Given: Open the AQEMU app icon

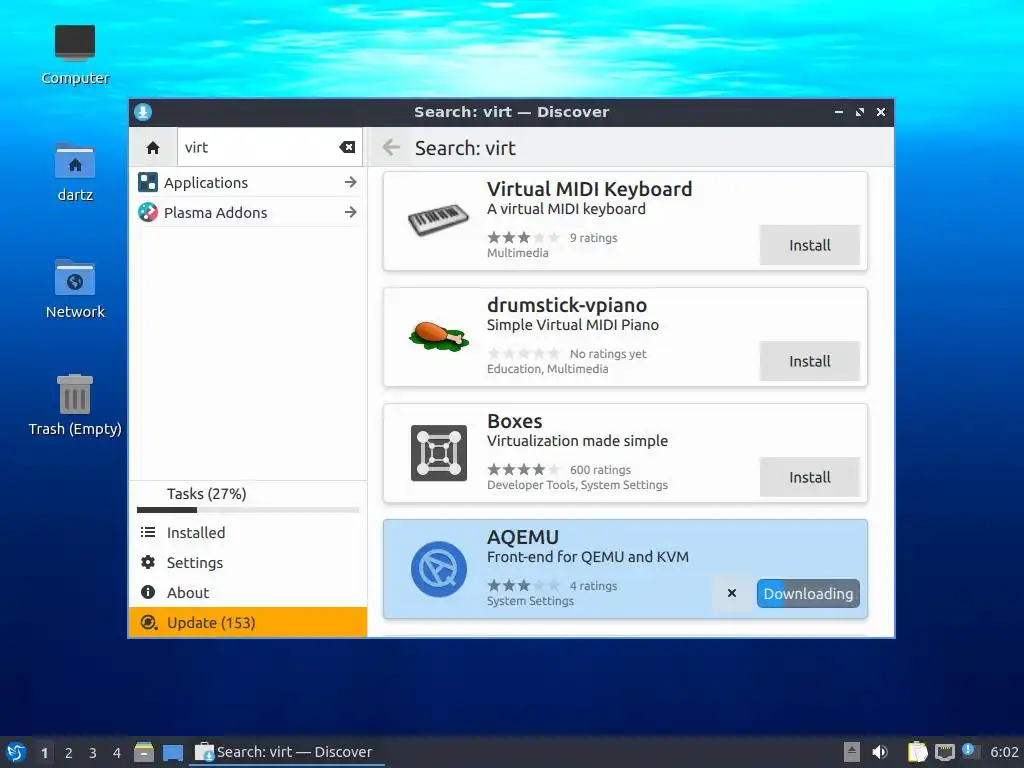Looking at the screenshot, I should tap(438, 569).
